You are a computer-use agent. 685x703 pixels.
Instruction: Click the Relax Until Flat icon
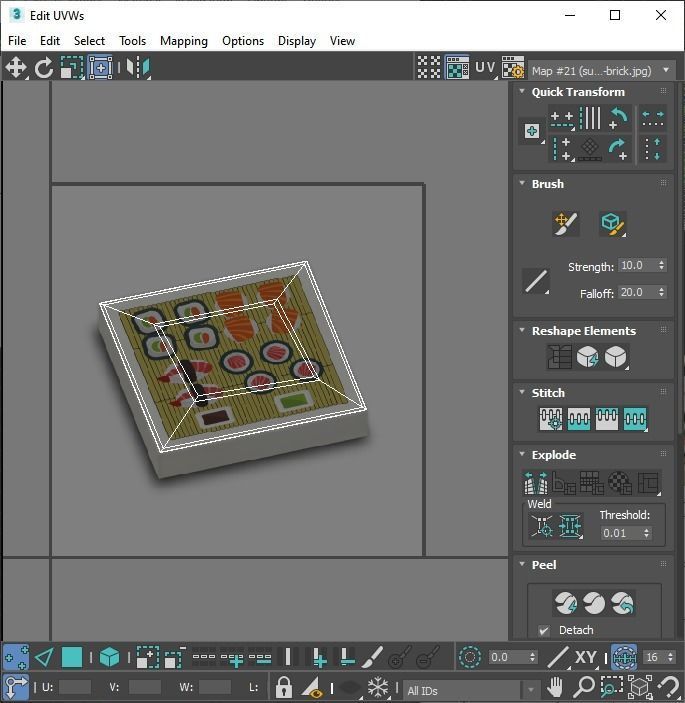pos(588,357)
